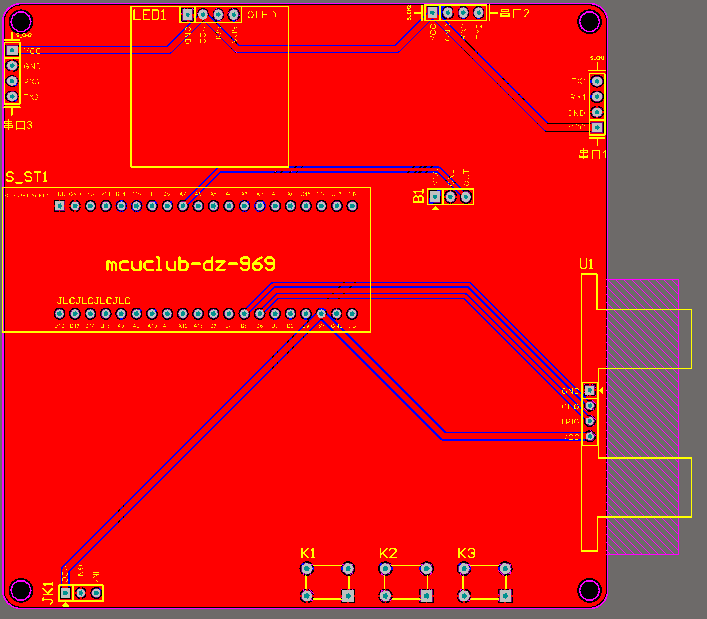
Task: Select the JK1 designator label
Action: tap(48, 593)
